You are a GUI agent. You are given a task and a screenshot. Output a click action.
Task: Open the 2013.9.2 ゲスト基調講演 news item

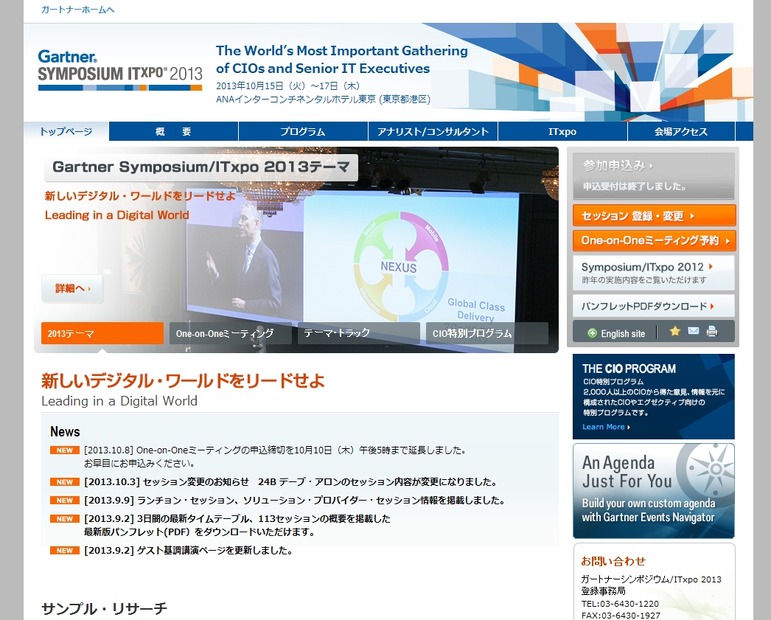(x=188, y=550)
